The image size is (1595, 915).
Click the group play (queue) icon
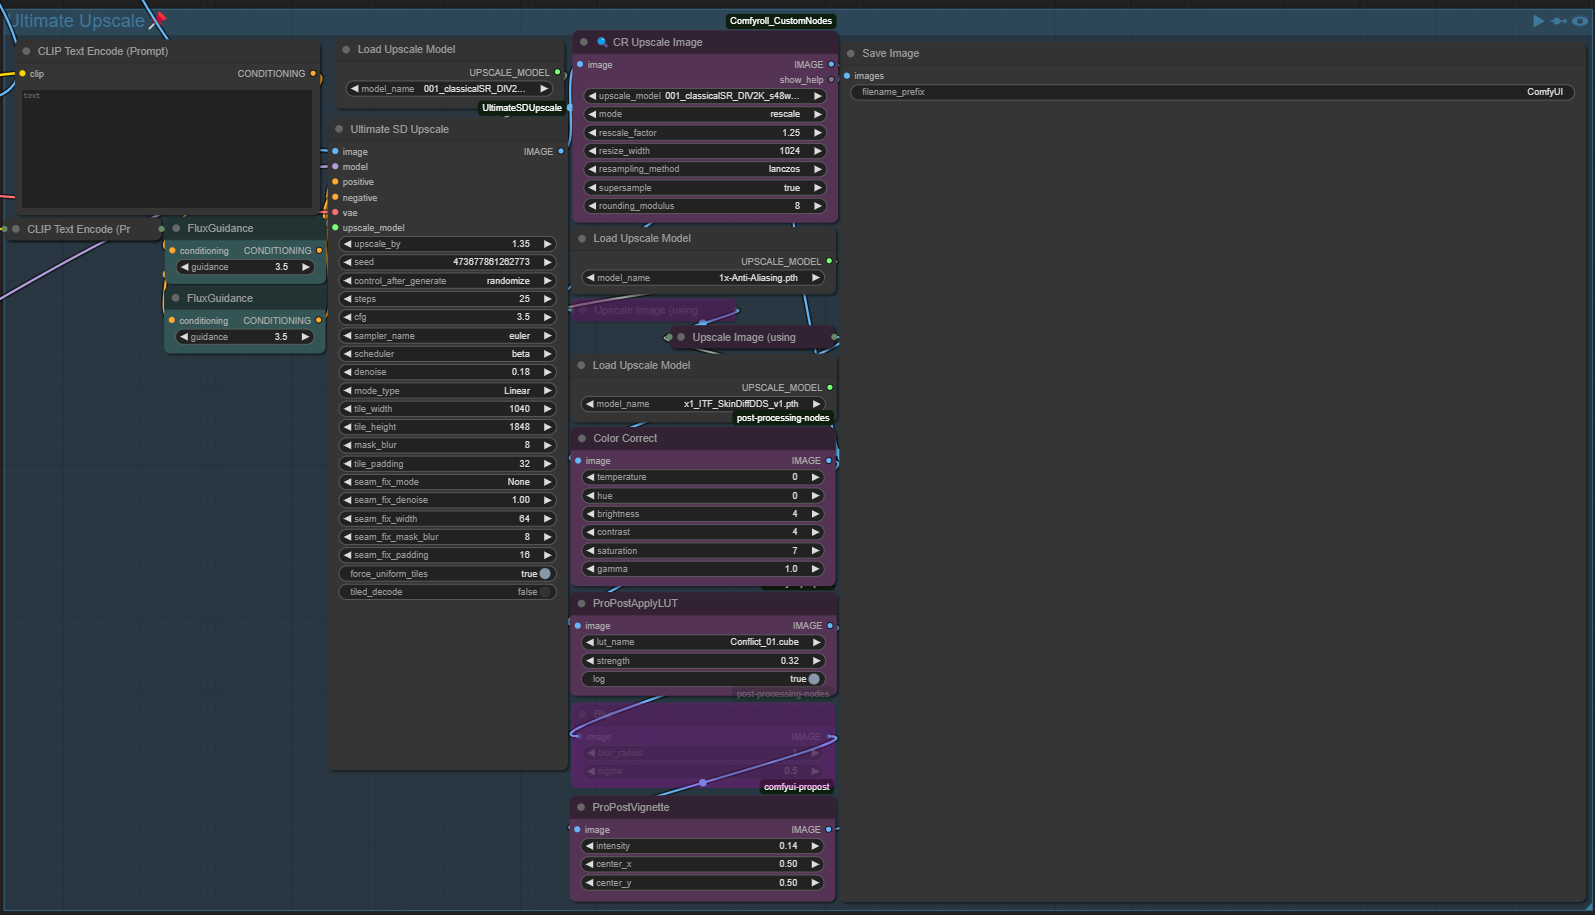tap(1538, 21)
